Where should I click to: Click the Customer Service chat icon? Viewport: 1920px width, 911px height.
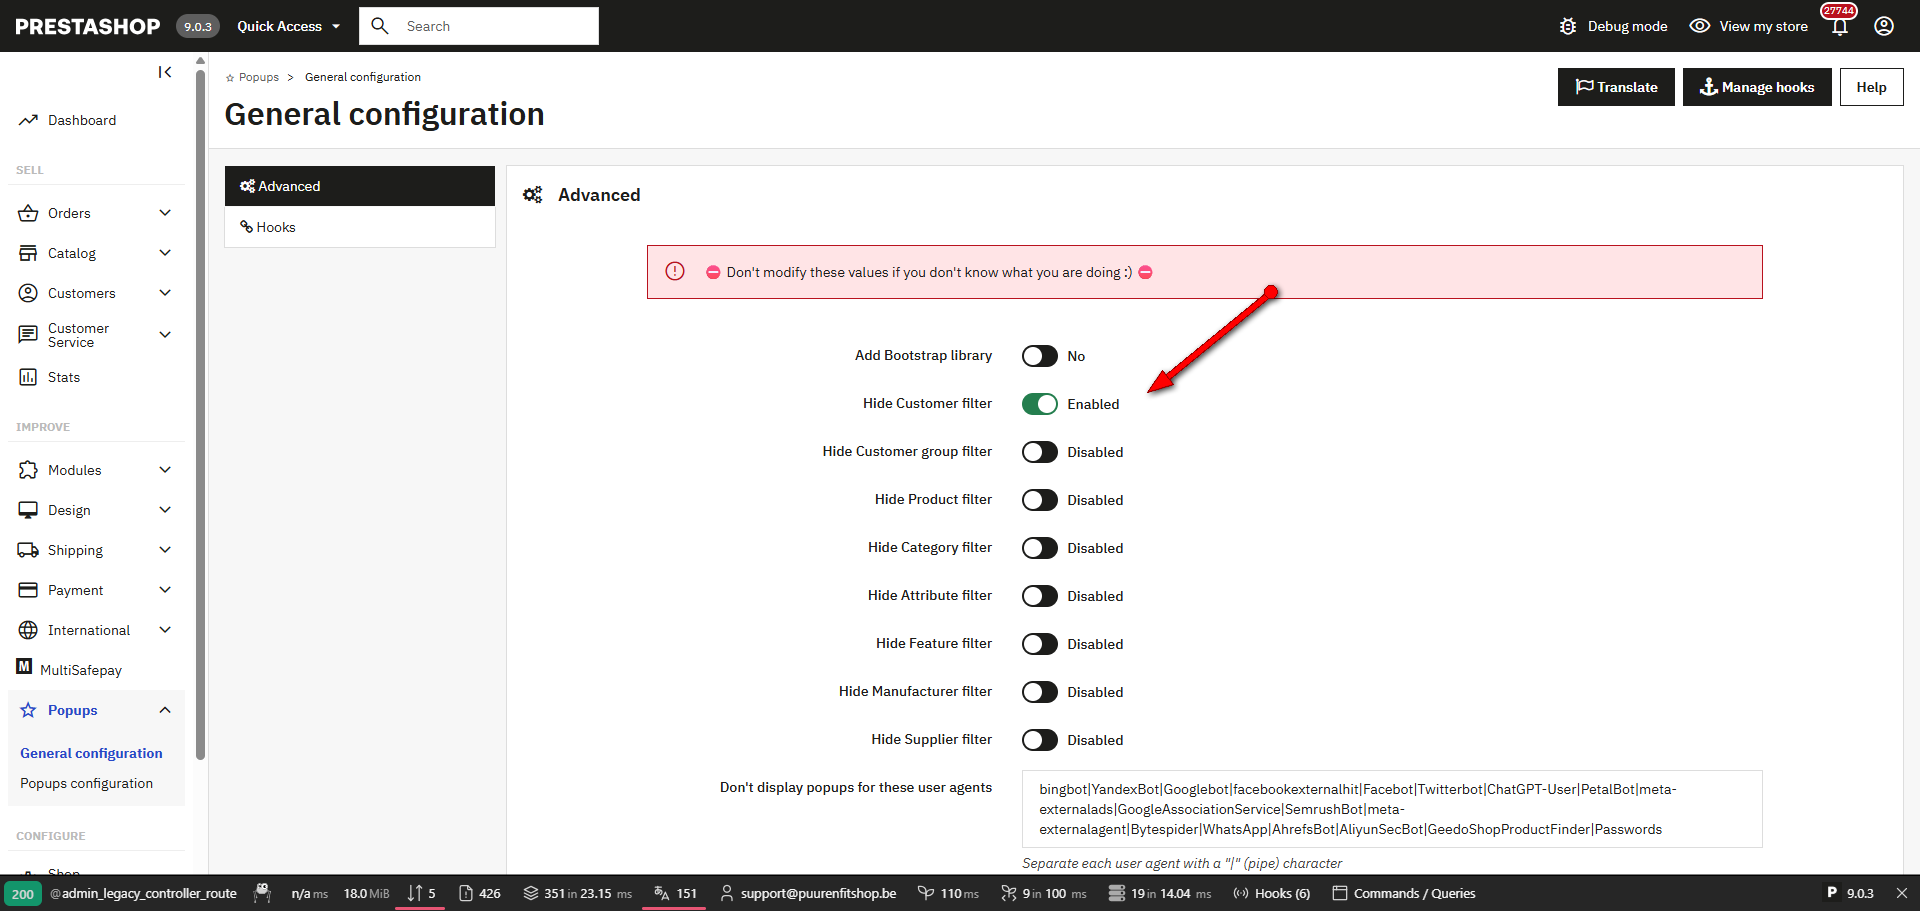(x=28, y=335)
